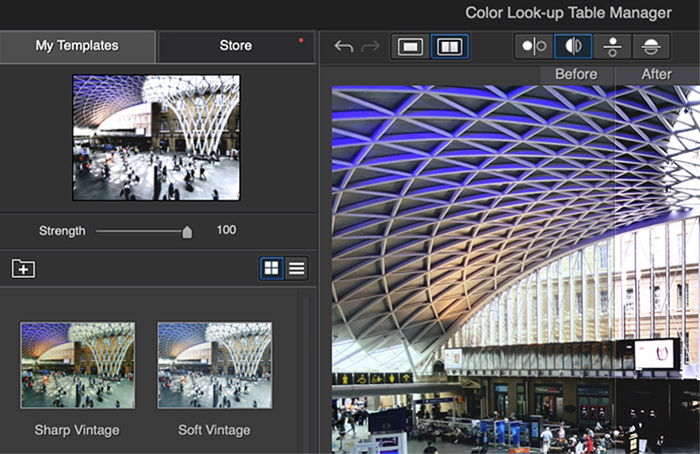
Task: Add a new template folder
Action: click(x=23, y=268)
